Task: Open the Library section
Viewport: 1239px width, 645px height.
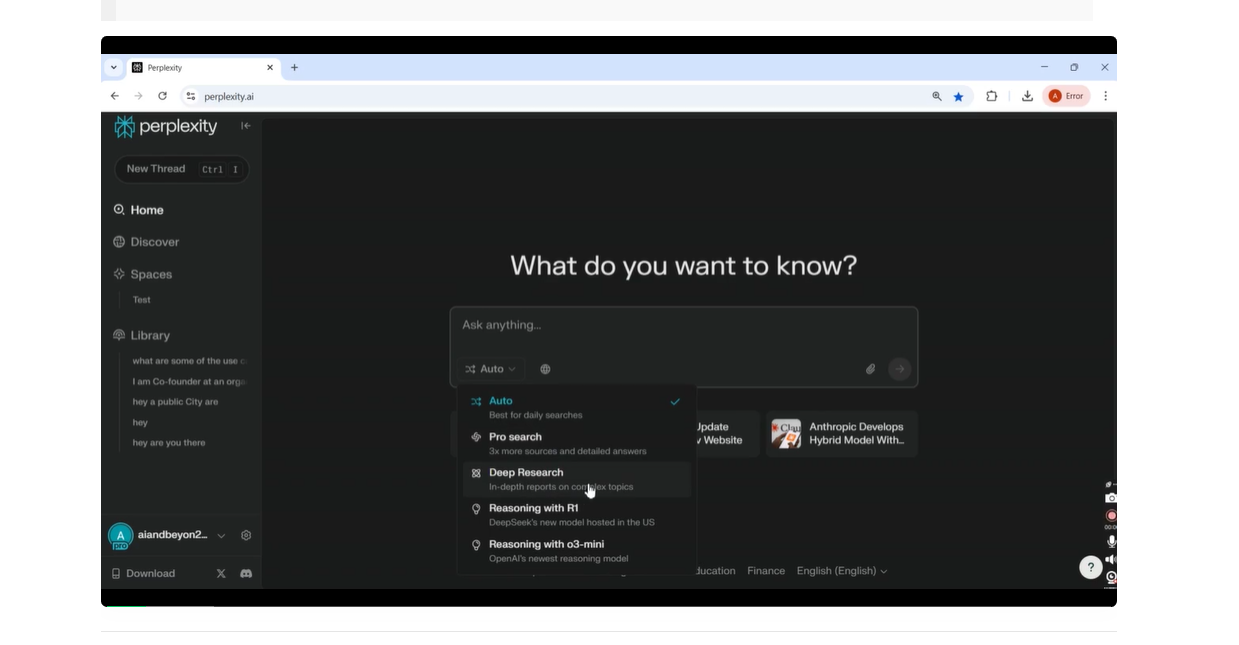Action: (142, 335)
